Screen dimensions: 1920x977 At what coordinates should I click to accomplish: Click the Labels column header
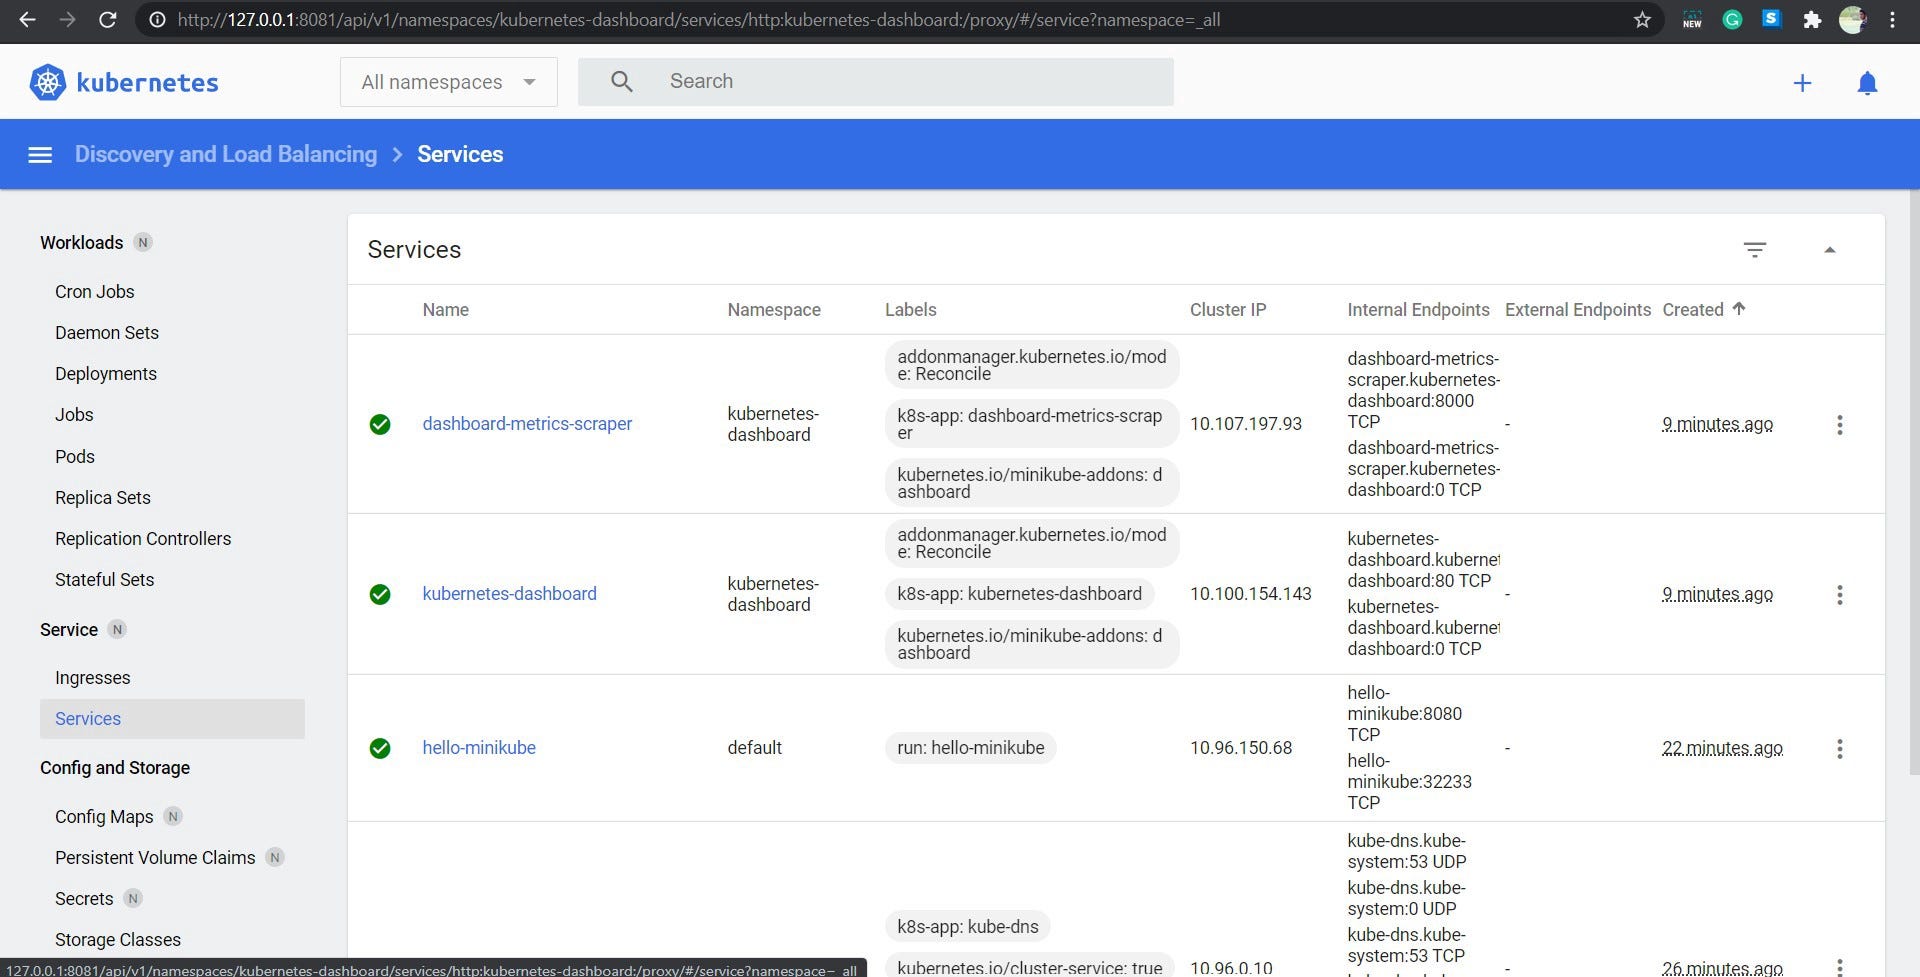(911, 310)
